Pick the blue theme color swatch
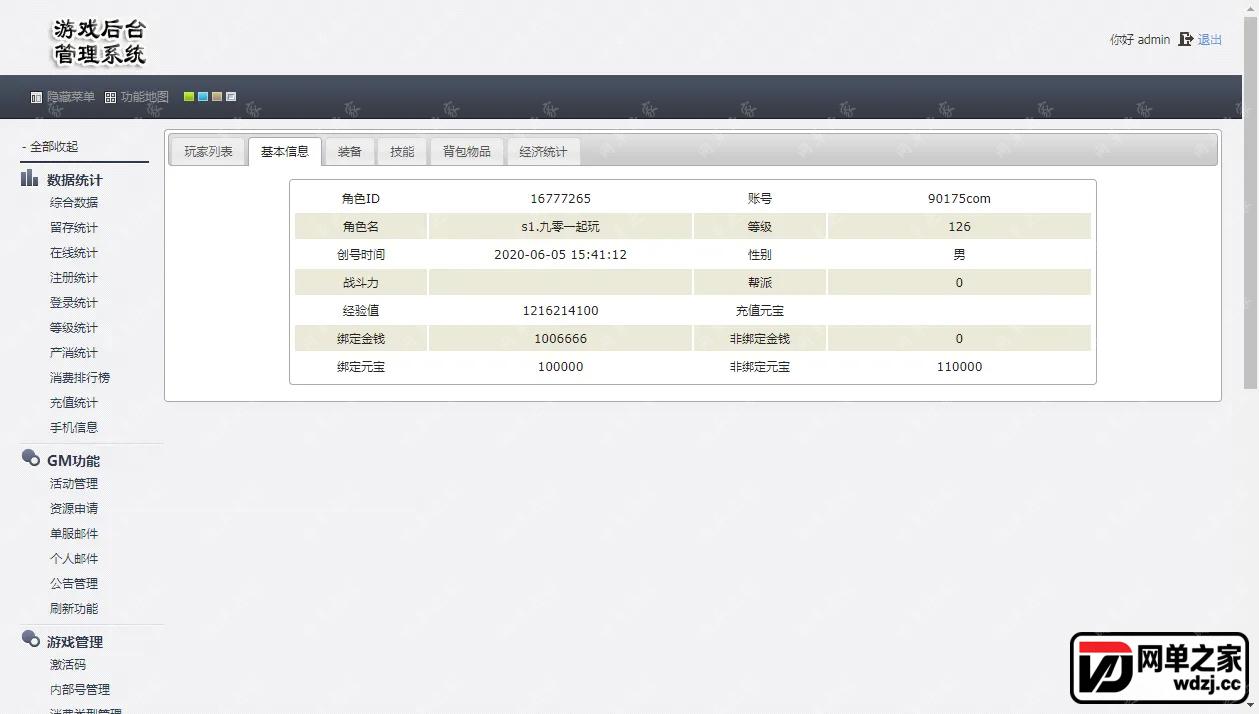Screen dimensions: 1259x714 [203, 97]
